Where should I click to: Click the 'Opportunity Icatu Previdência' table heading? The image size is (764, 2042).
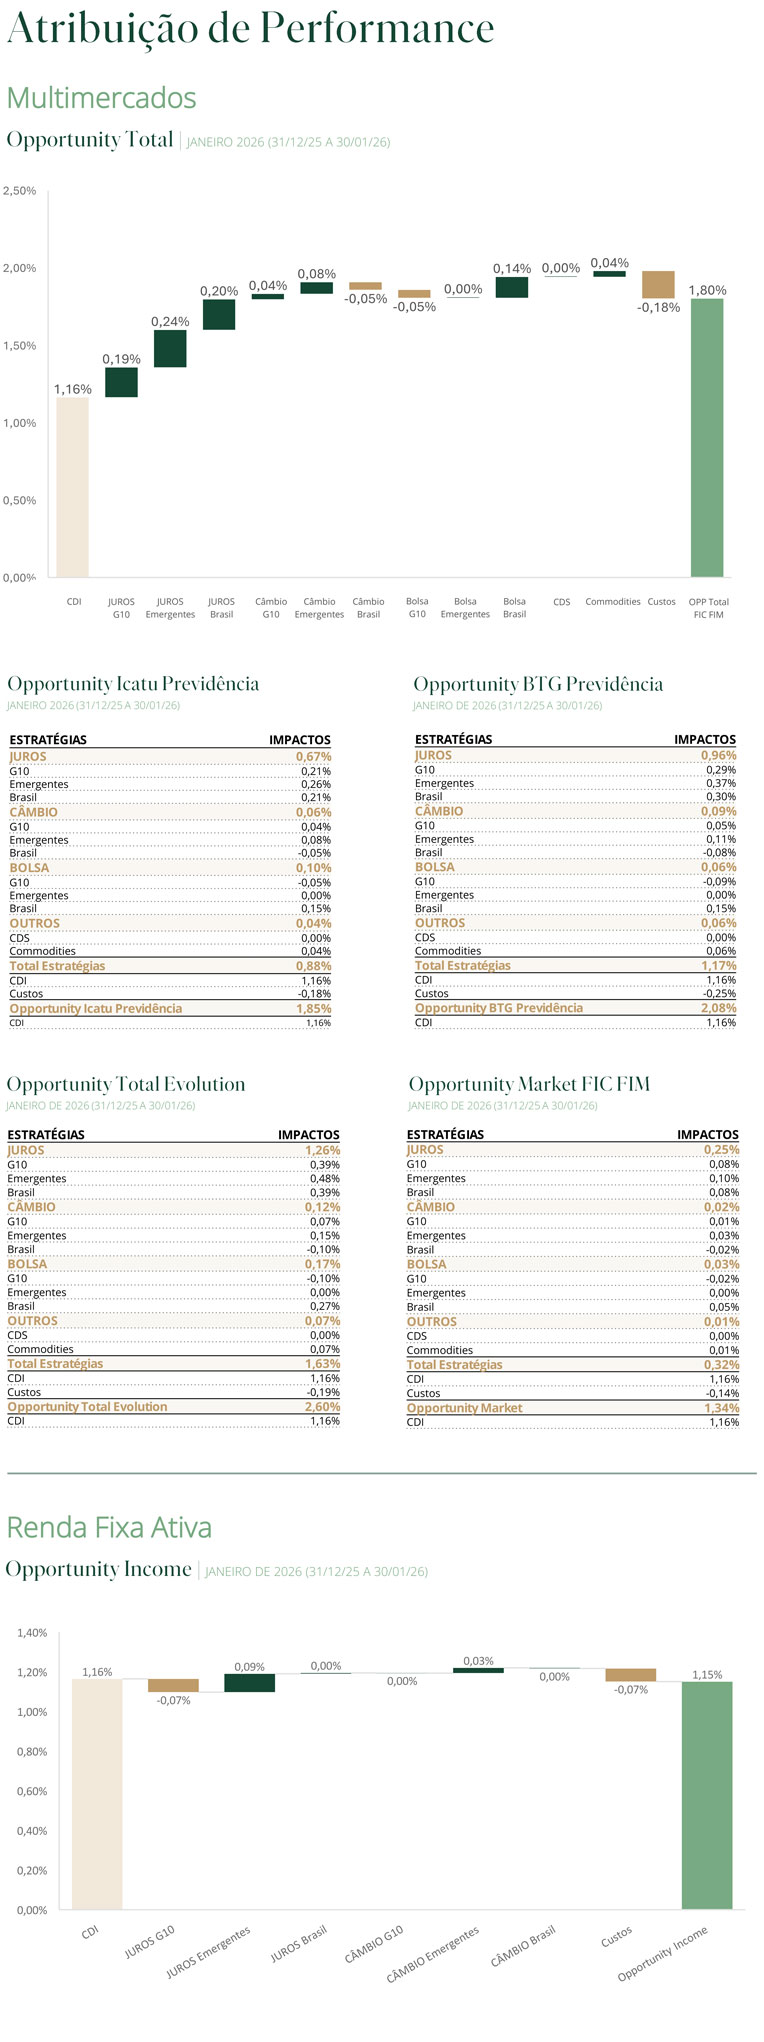pyautogui.click(x=133, y=684)
